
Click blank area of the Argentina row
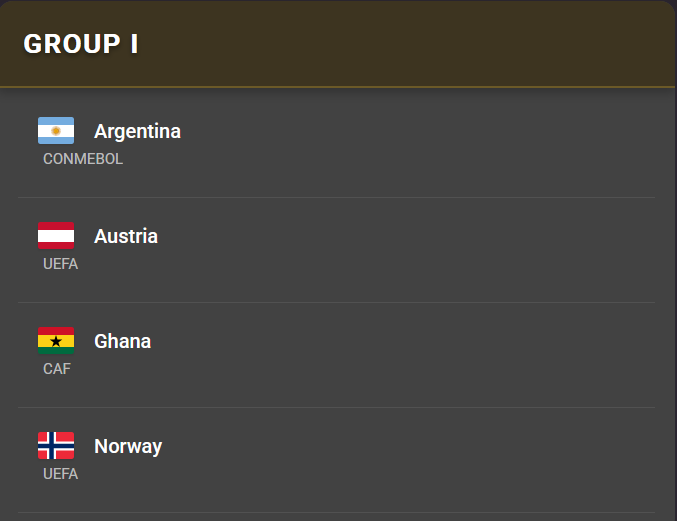420,143
